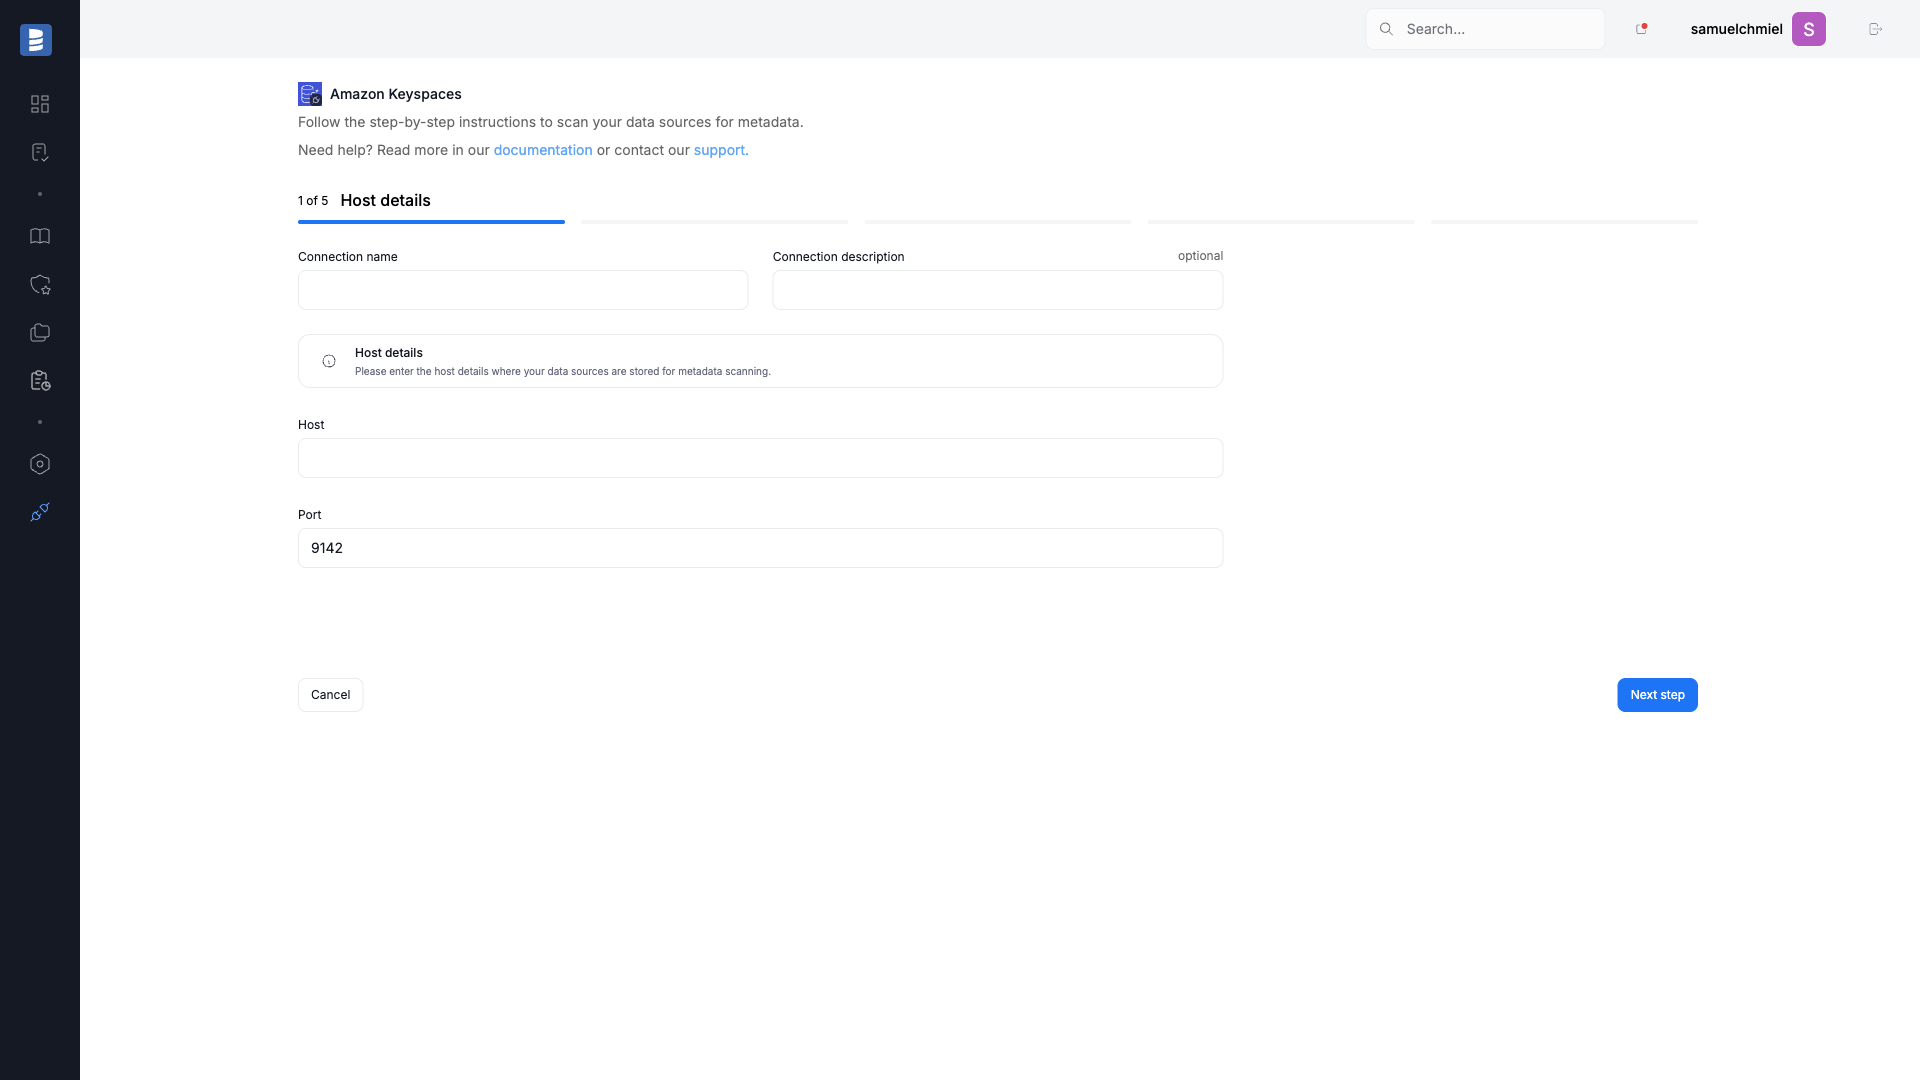This screenshot has height=1080, width=1920.
Task: Open the hexagon settings sidebar icon
Action: (x=40, y=464)
